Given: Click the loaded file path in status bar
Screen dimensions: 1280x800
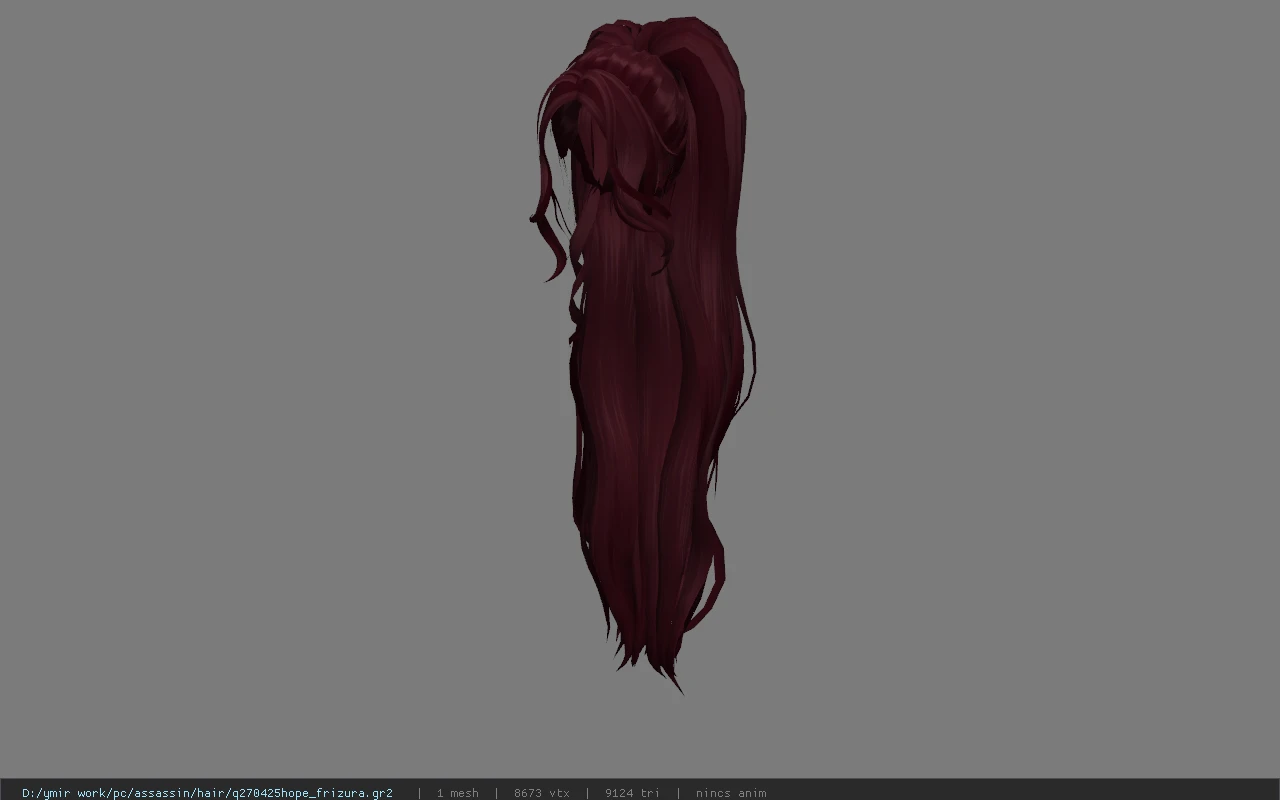Looking at the screenshot, I should pos(207,793).
